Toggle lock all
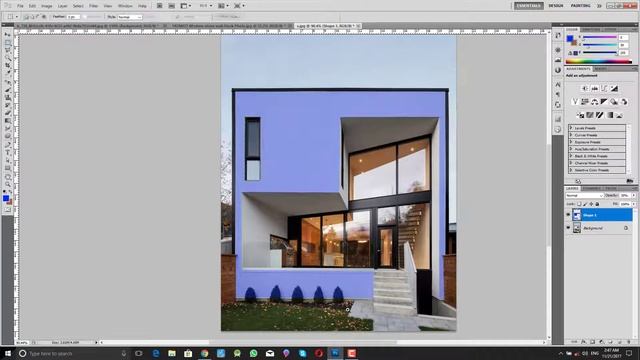 pos(597,204)
